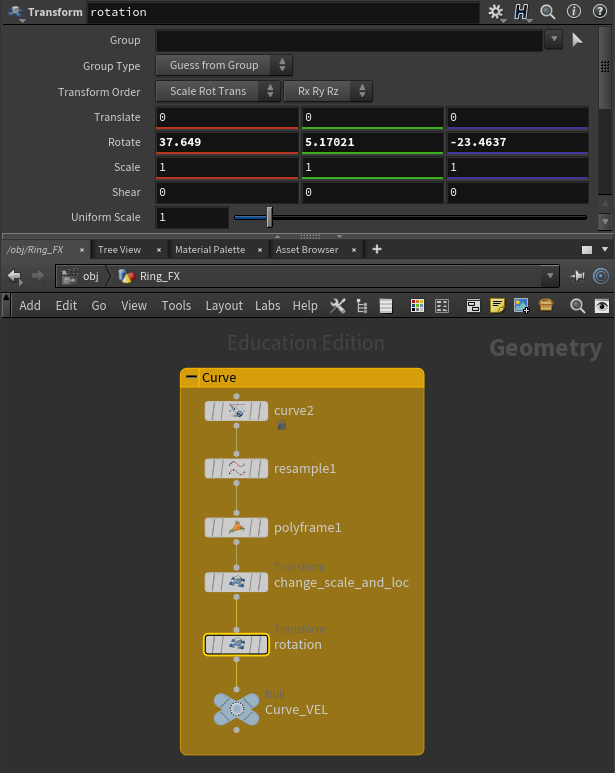
Task: Select the rotation transform node
Action: pyautogui.click(x=236, y=644)
